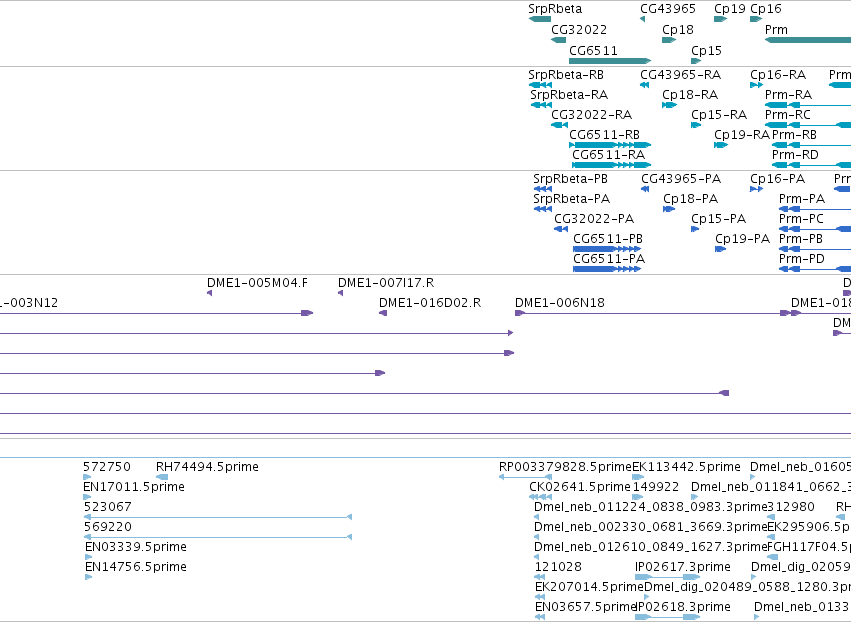Screen dimensions: 851x622
Task: Select the Prm-RD transcript label
Action: pos(795,155)
